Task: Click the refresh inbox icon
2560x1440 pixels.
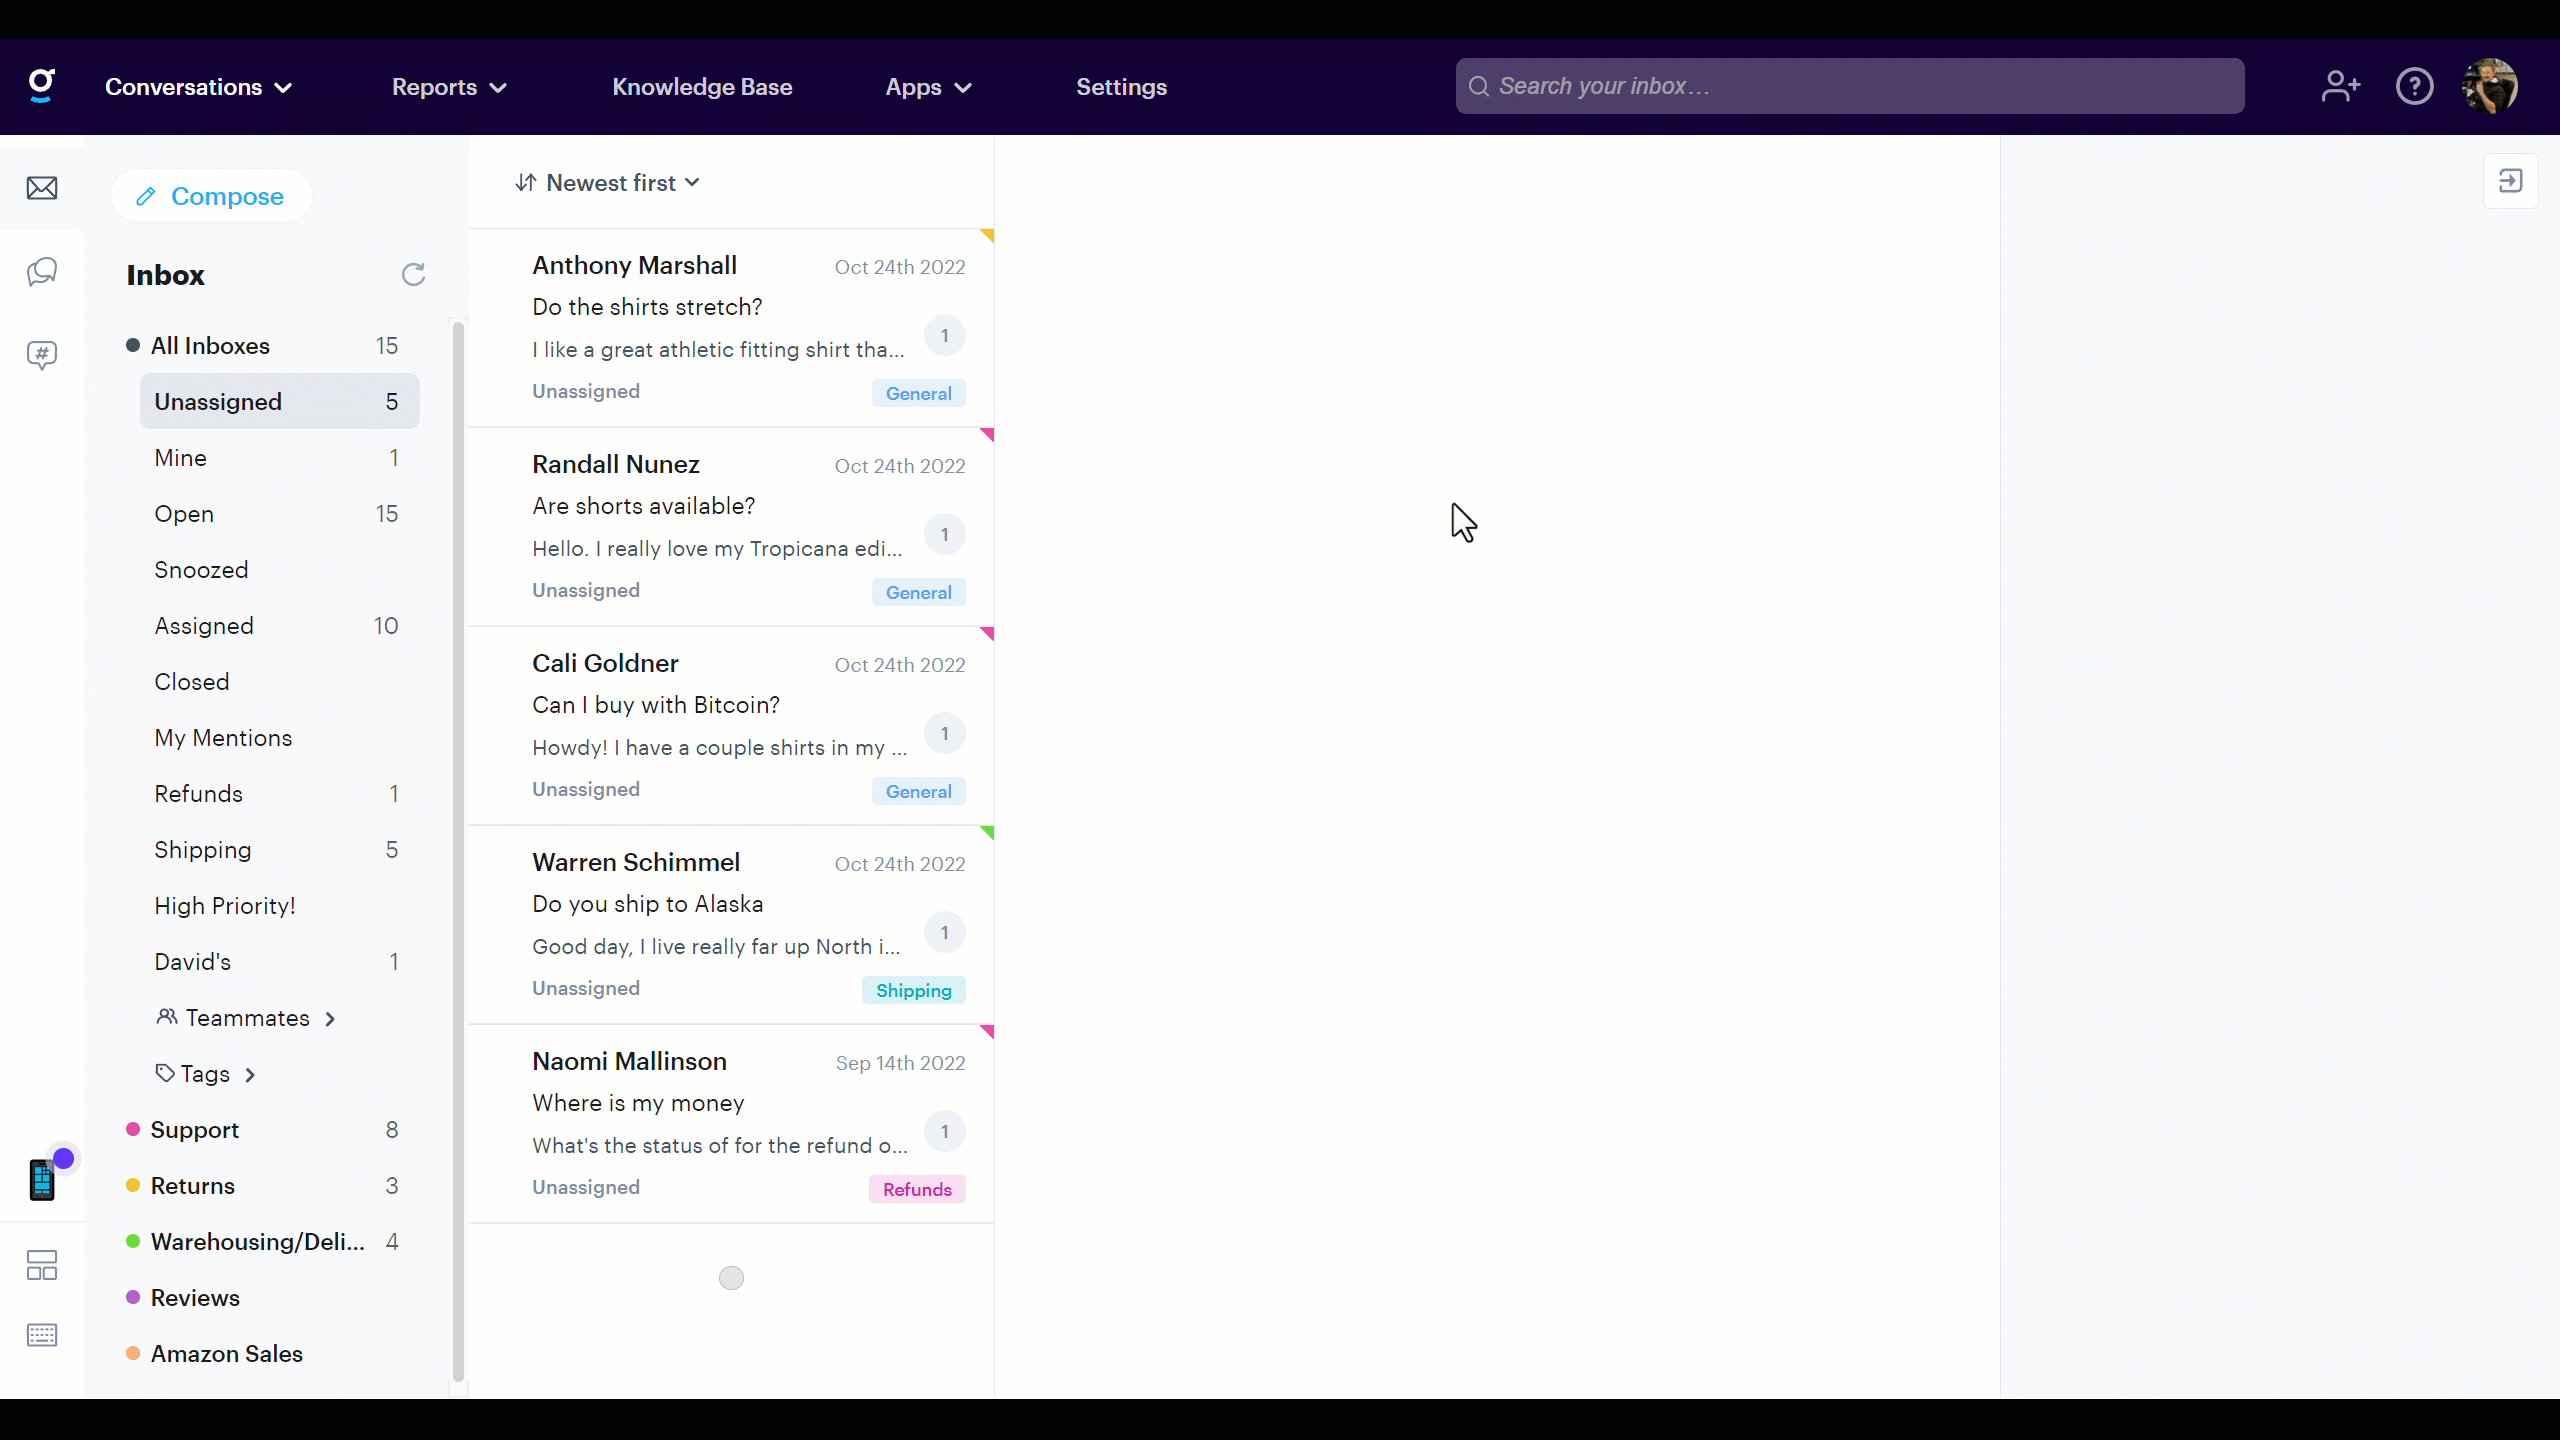Action: click(413, 275)
